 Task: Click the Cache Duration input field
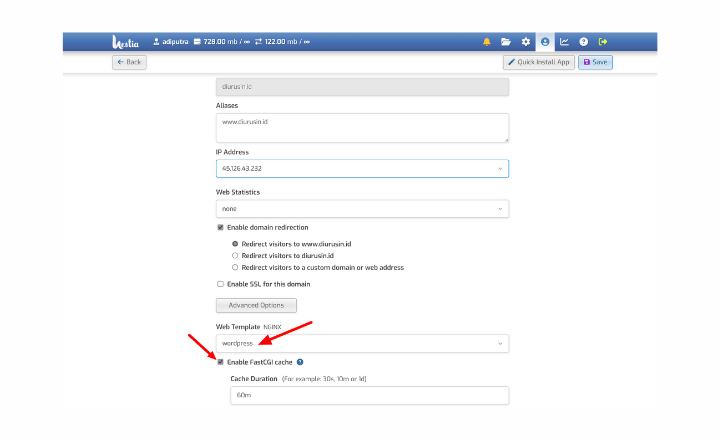[370, 395]
